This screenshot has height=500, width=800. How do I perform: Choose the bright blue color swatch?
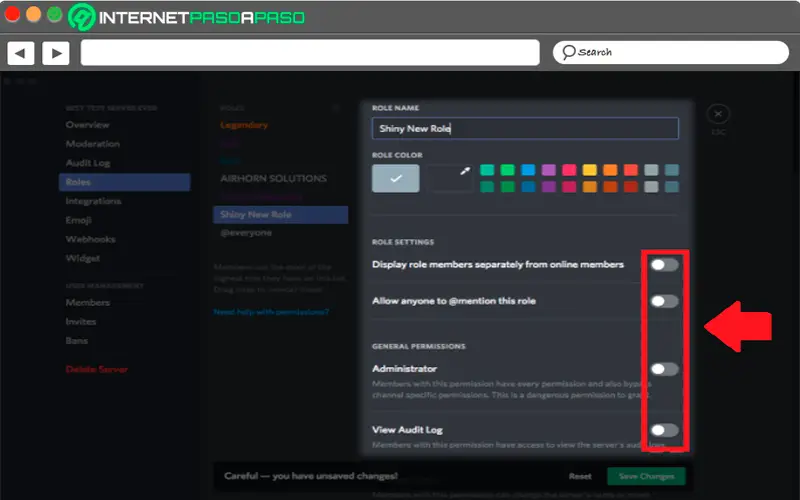pos(528,170)
